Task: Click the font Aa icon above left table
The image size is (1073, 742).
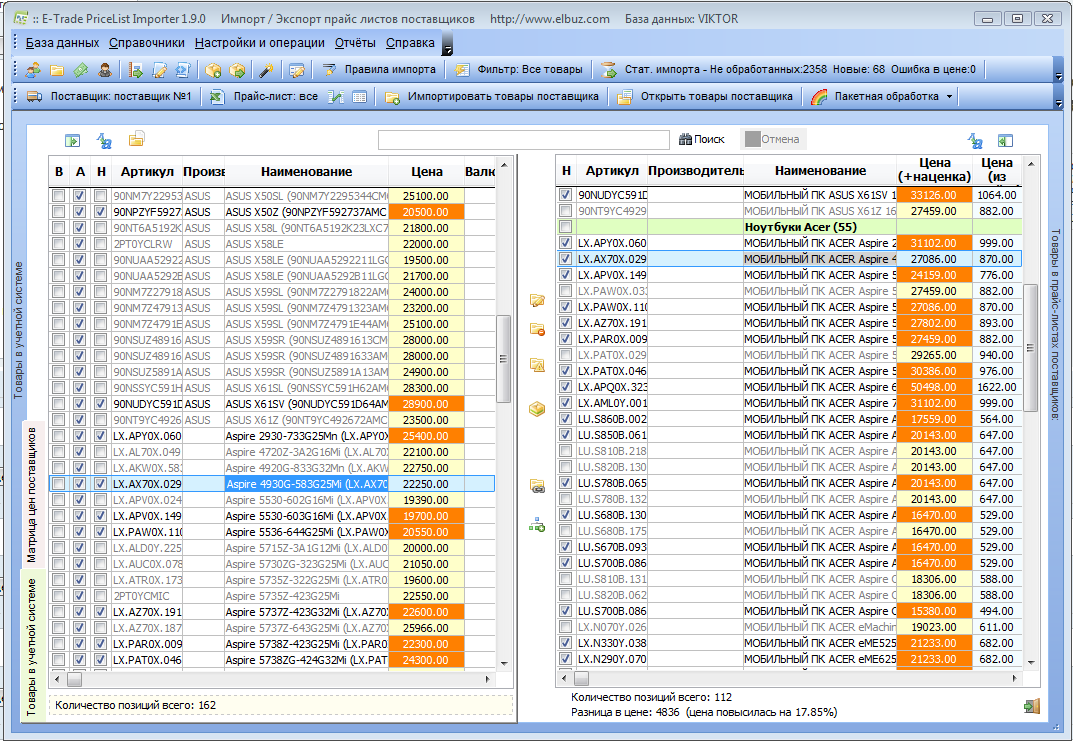Action: 104,140
